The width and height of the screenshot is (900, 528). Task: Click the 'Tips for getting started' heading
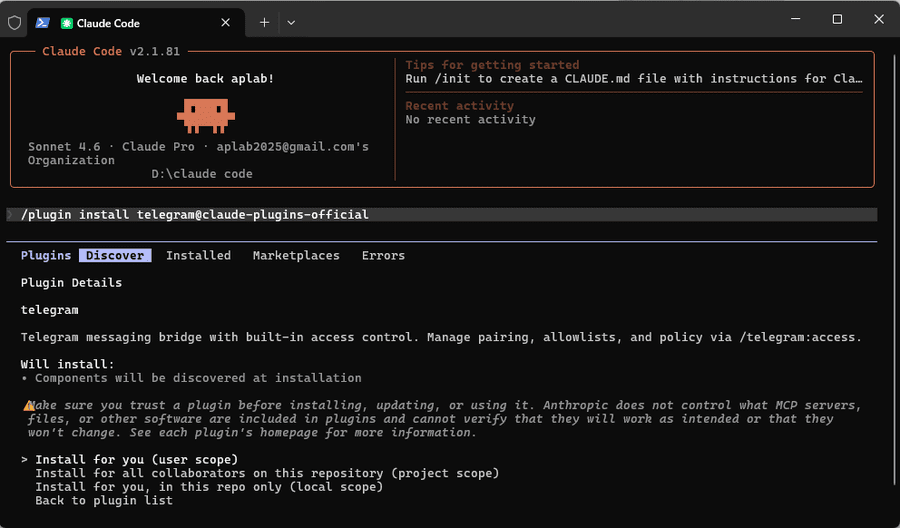coord(492,65)
